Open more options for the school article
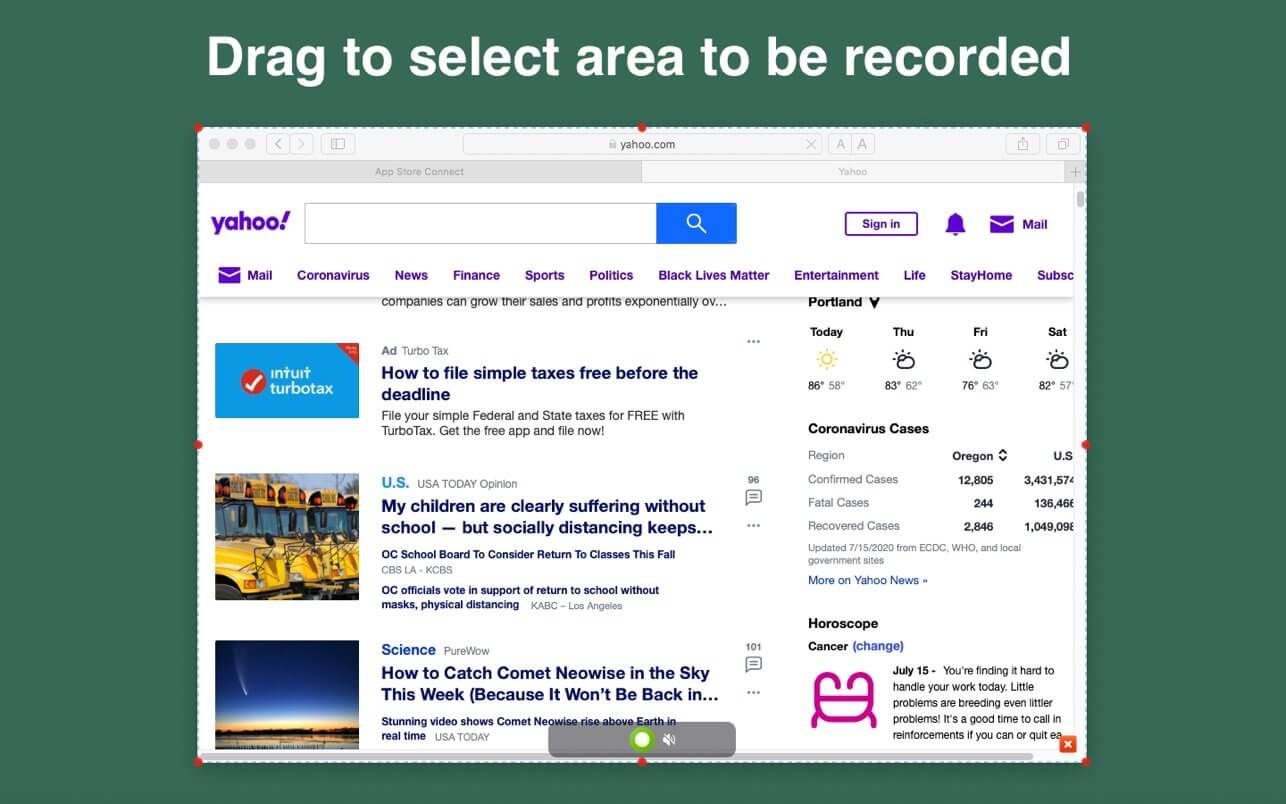The width and height of the screenshot is (1286, 804). tap(753, 525)
